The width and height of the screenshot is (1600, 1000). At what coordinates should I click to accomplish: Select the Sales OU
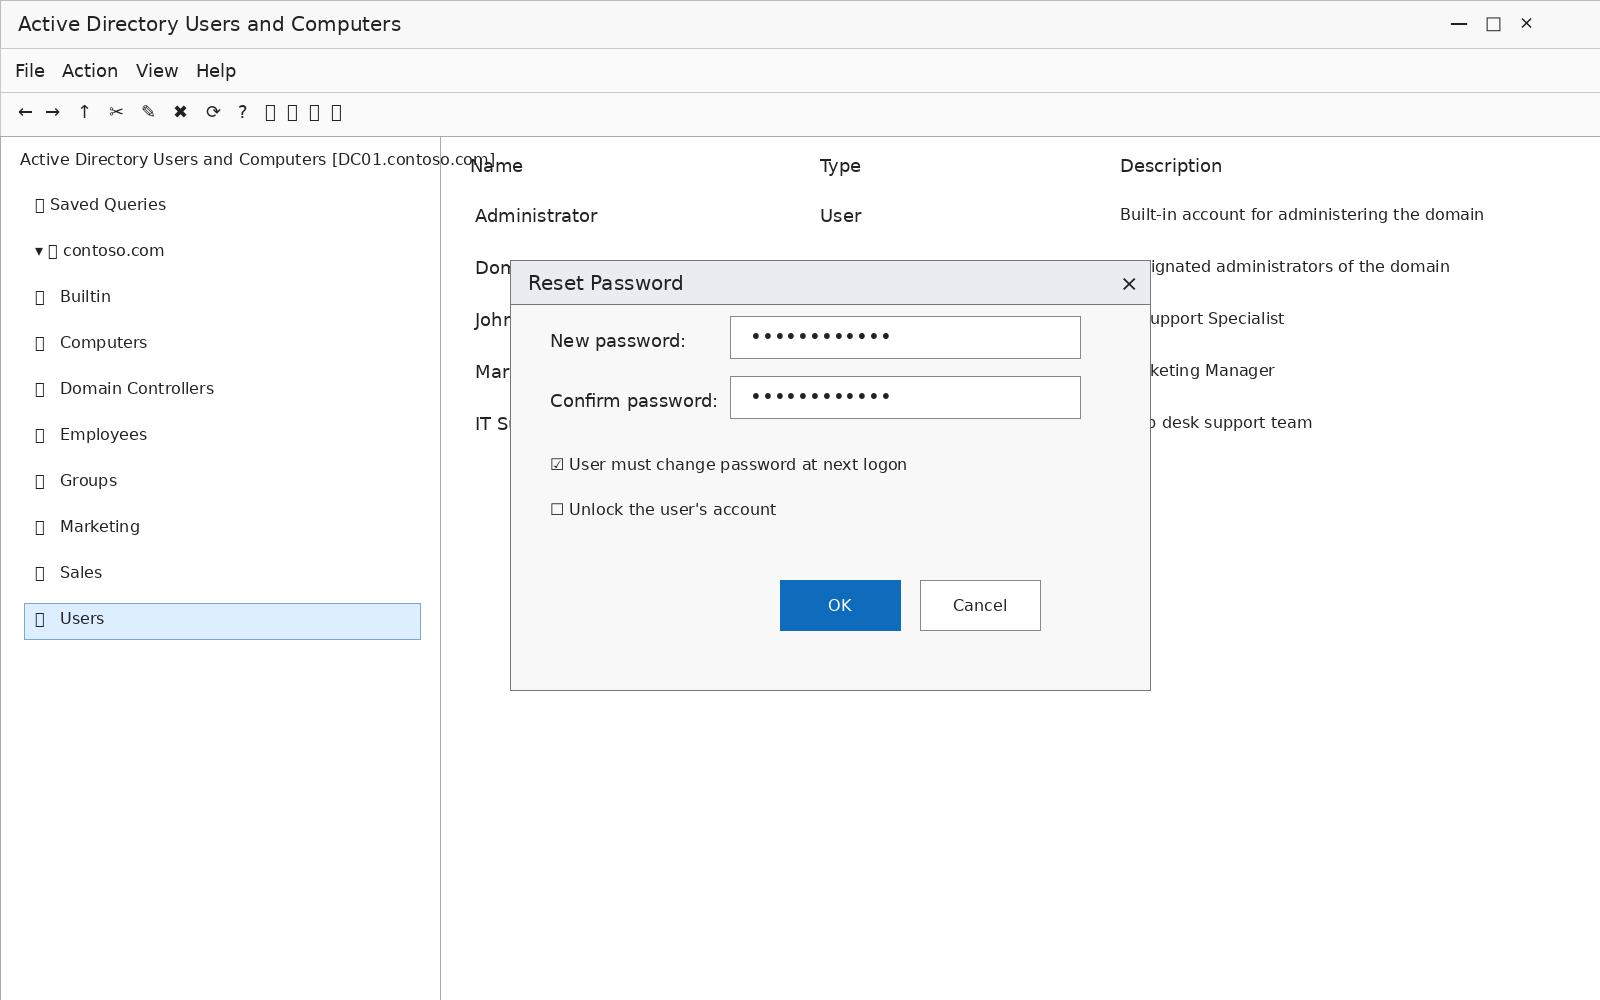coord(81,572)
